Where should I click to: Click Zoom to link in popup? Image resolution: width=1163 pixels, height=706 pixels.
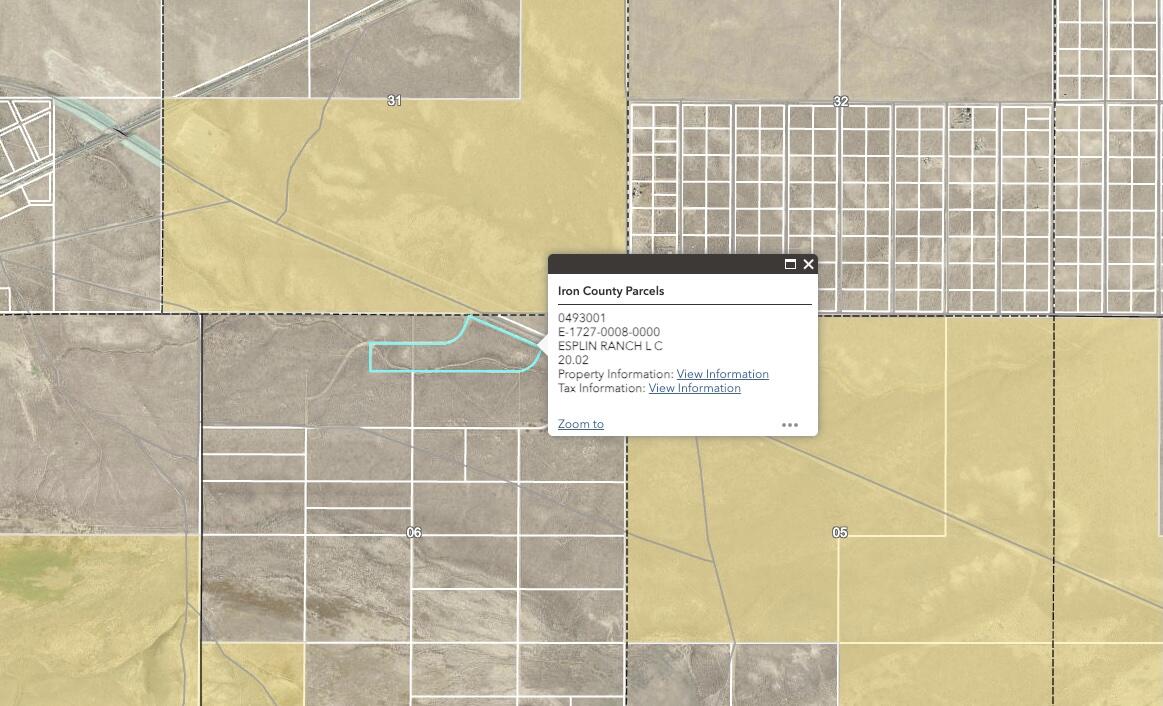pyautogui.click(x=580, y=424)
